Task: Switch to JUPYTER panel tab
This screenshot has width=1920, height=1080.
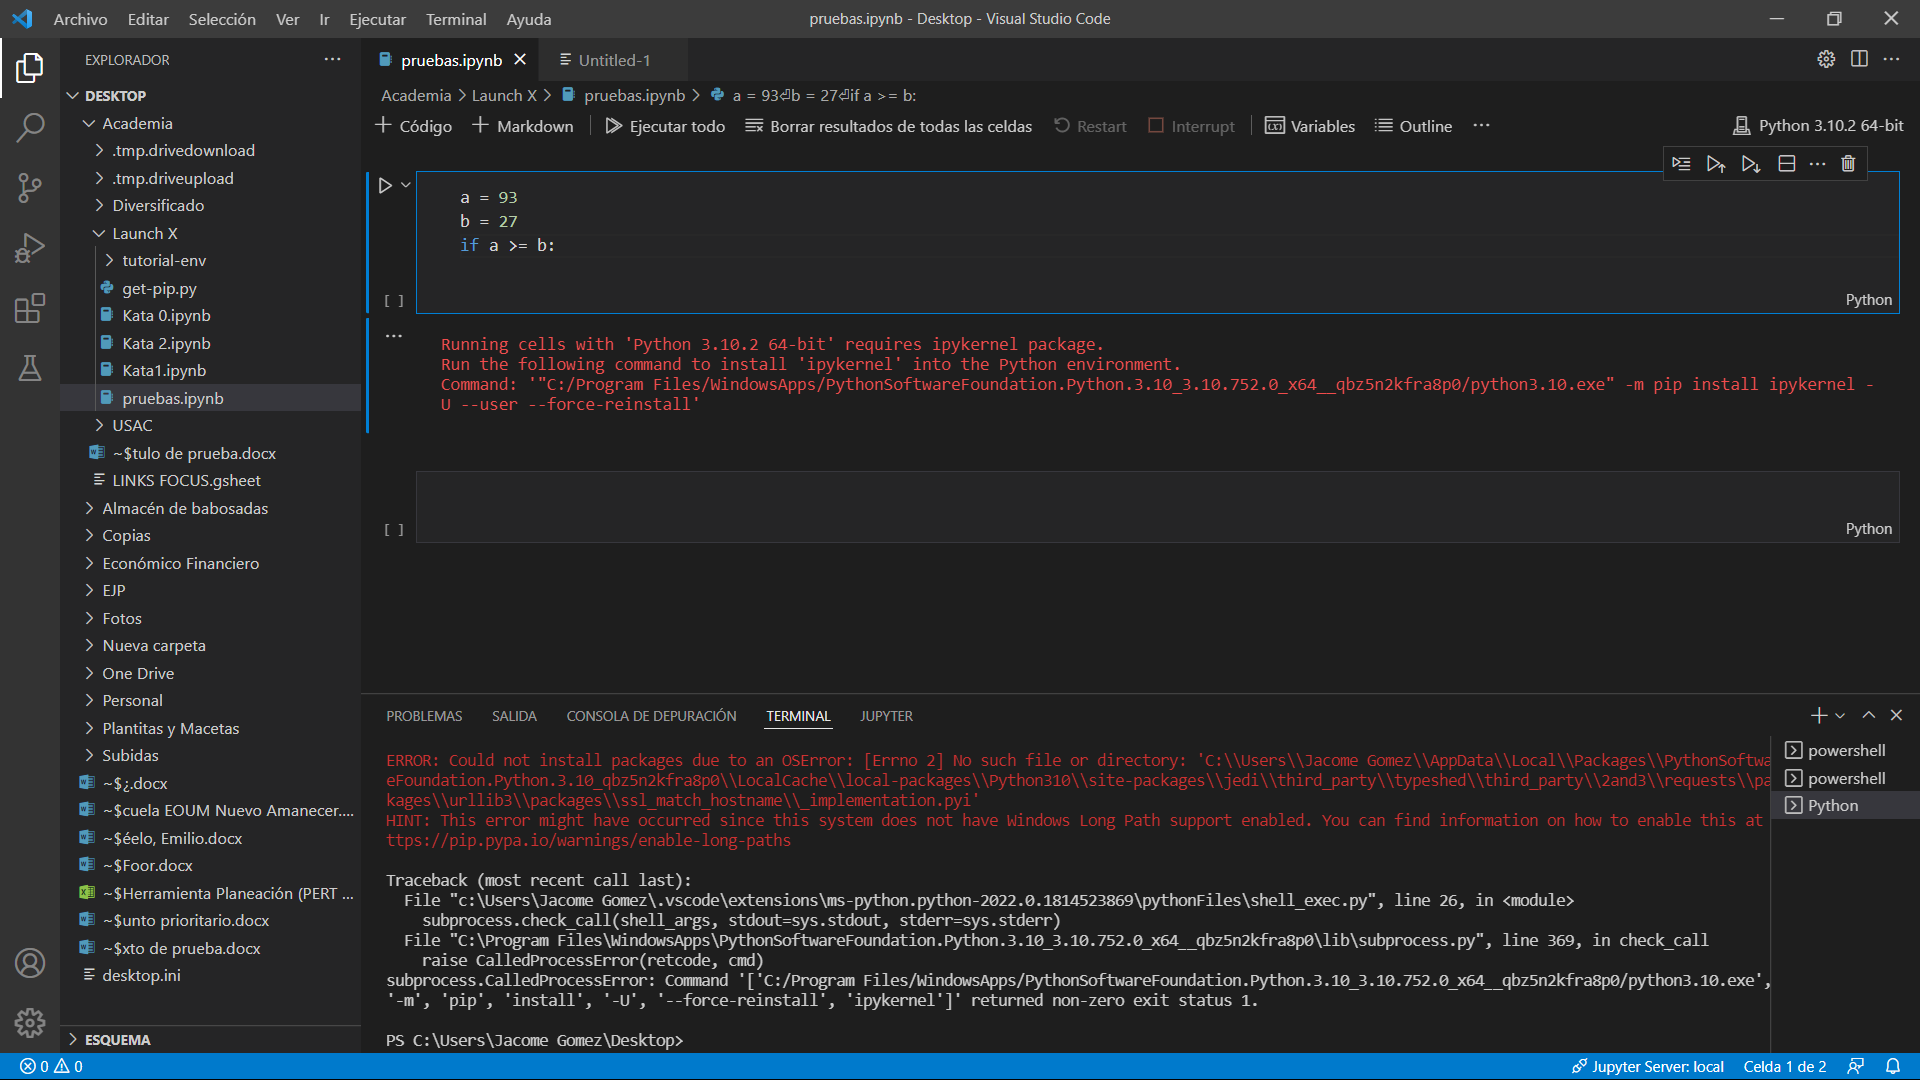Action: click(886, 716)
